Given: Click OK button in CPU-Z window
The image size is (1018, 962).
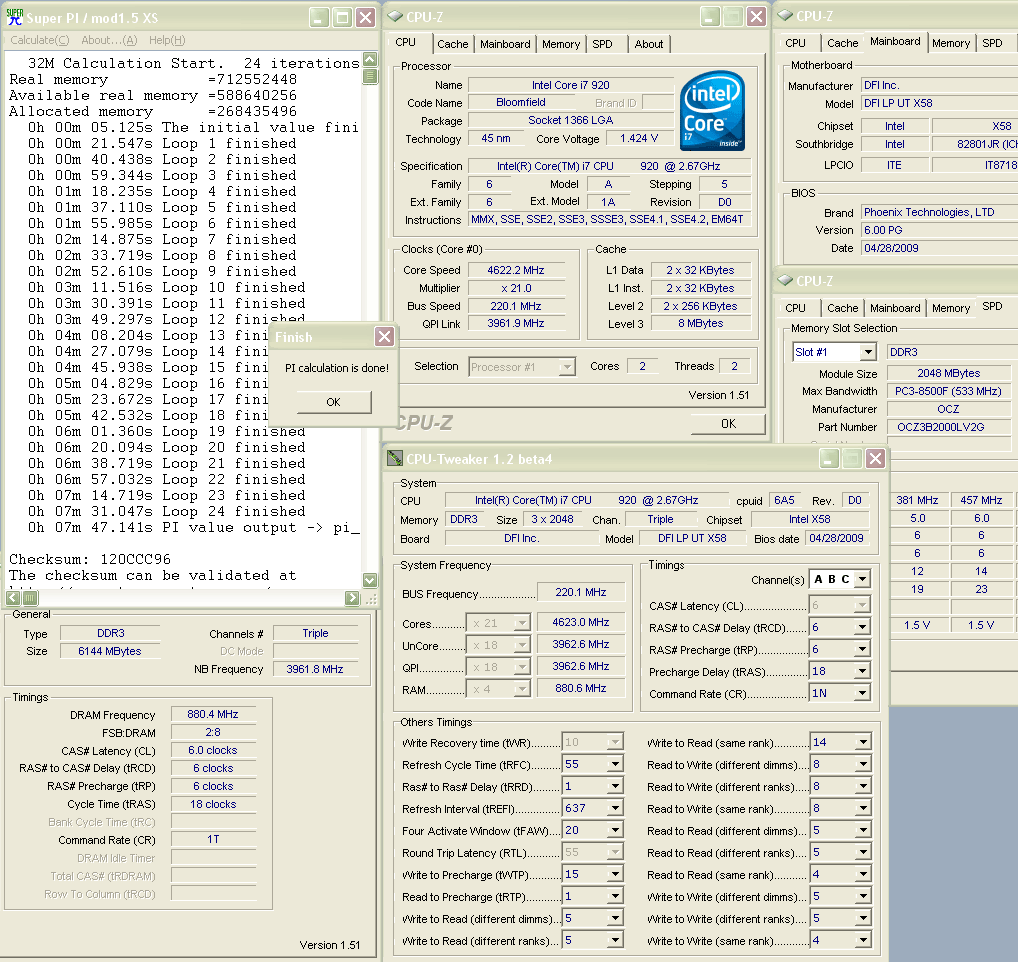Looking at the screenshot, I should pyautogui.click(x=728, y=423).
